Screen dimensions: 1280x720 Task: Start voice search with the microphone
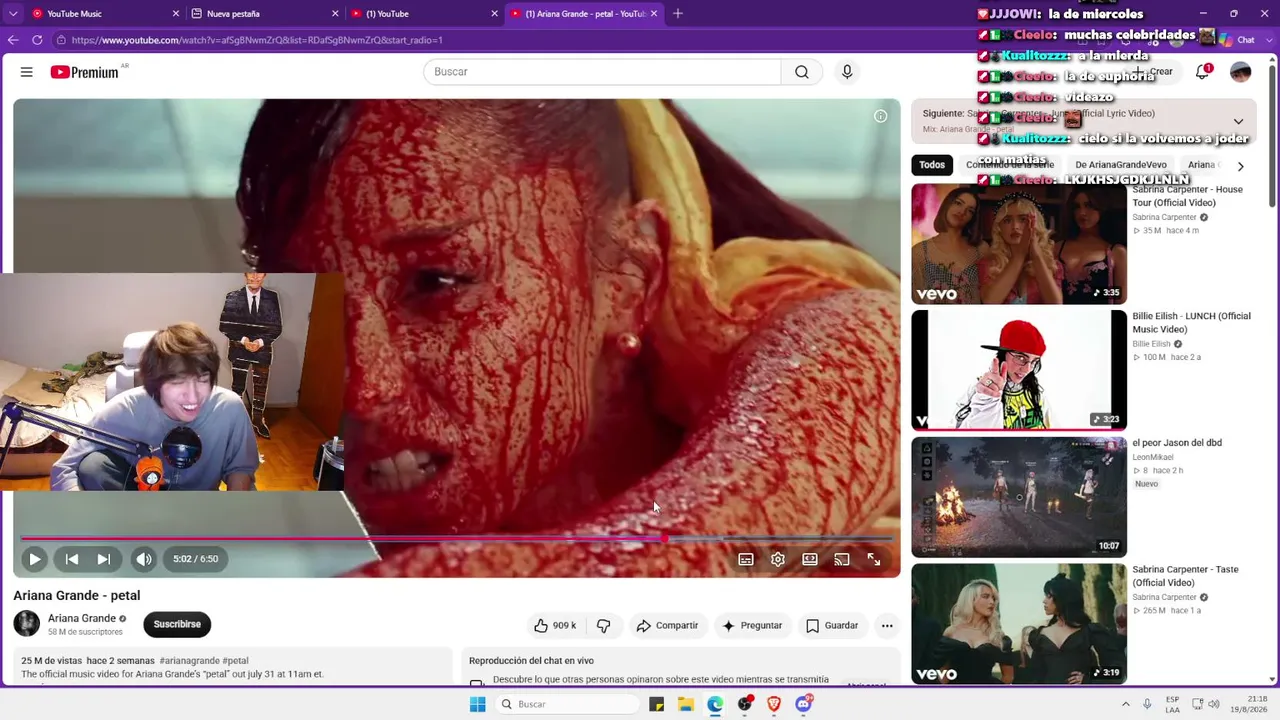click(847, 72)
